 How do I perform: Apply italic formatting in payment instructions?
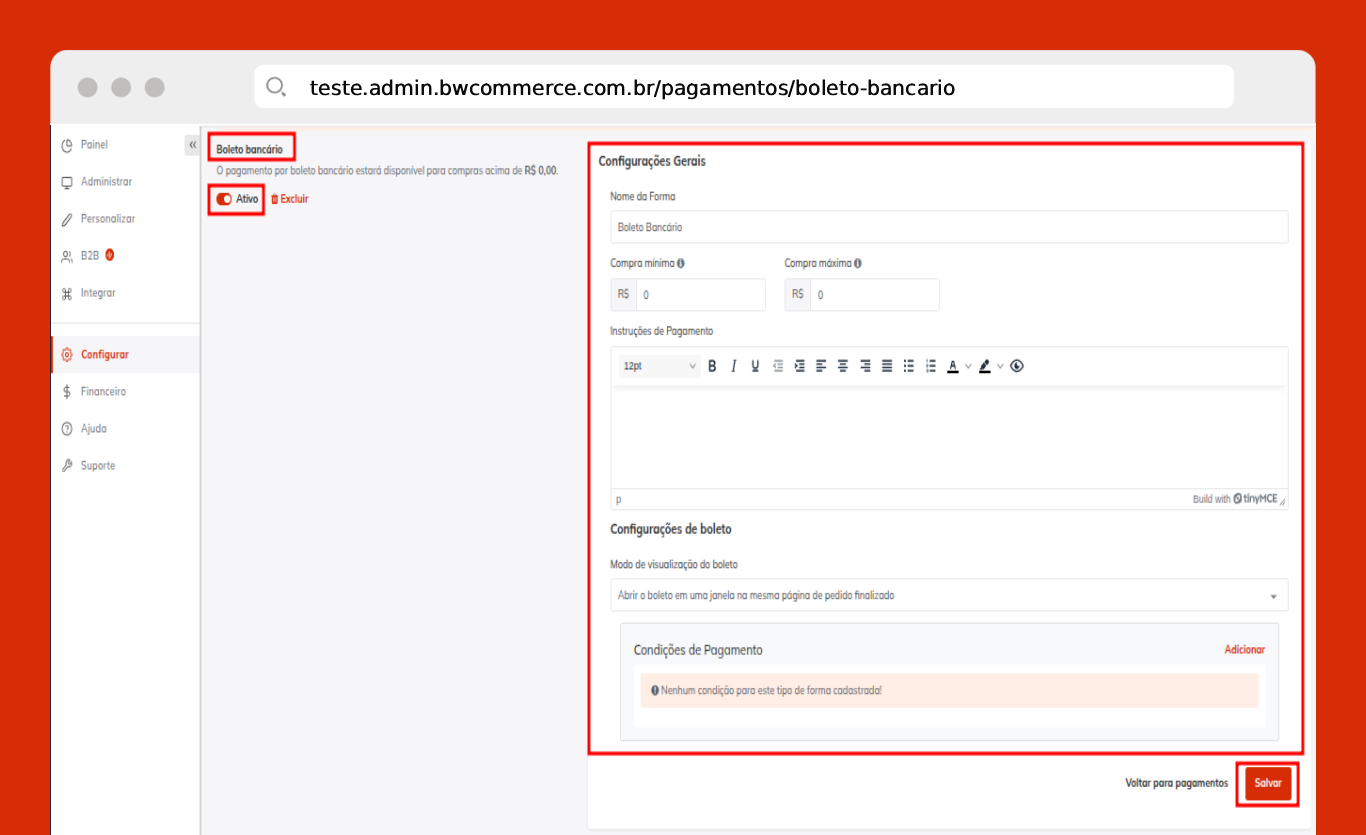click(x=733, y=366)
